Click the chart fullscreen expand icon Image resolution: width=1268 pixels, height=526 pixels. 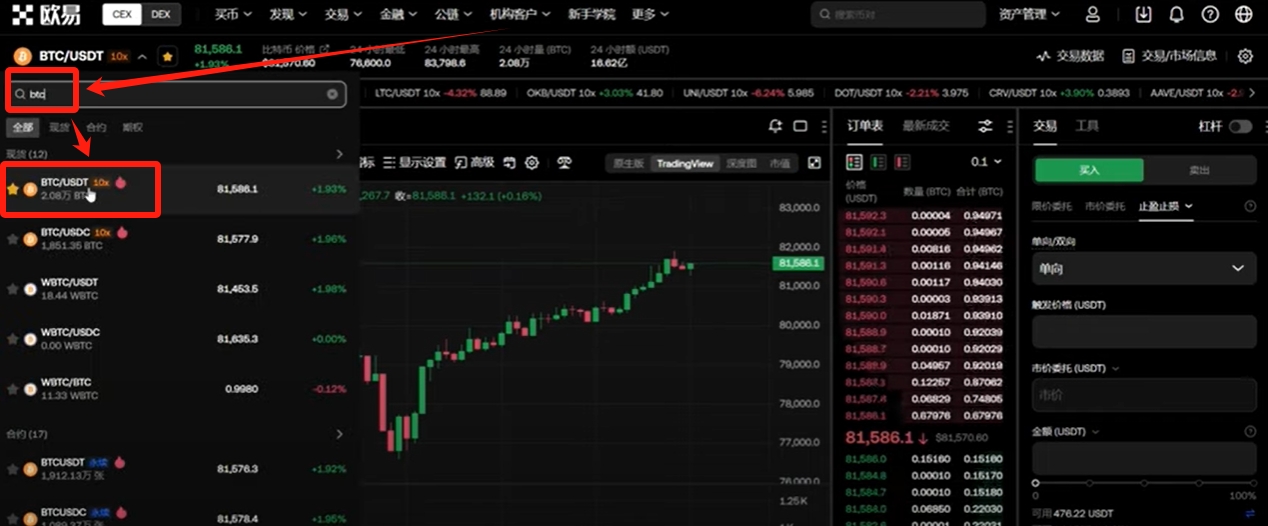click(x=814, y=162)
